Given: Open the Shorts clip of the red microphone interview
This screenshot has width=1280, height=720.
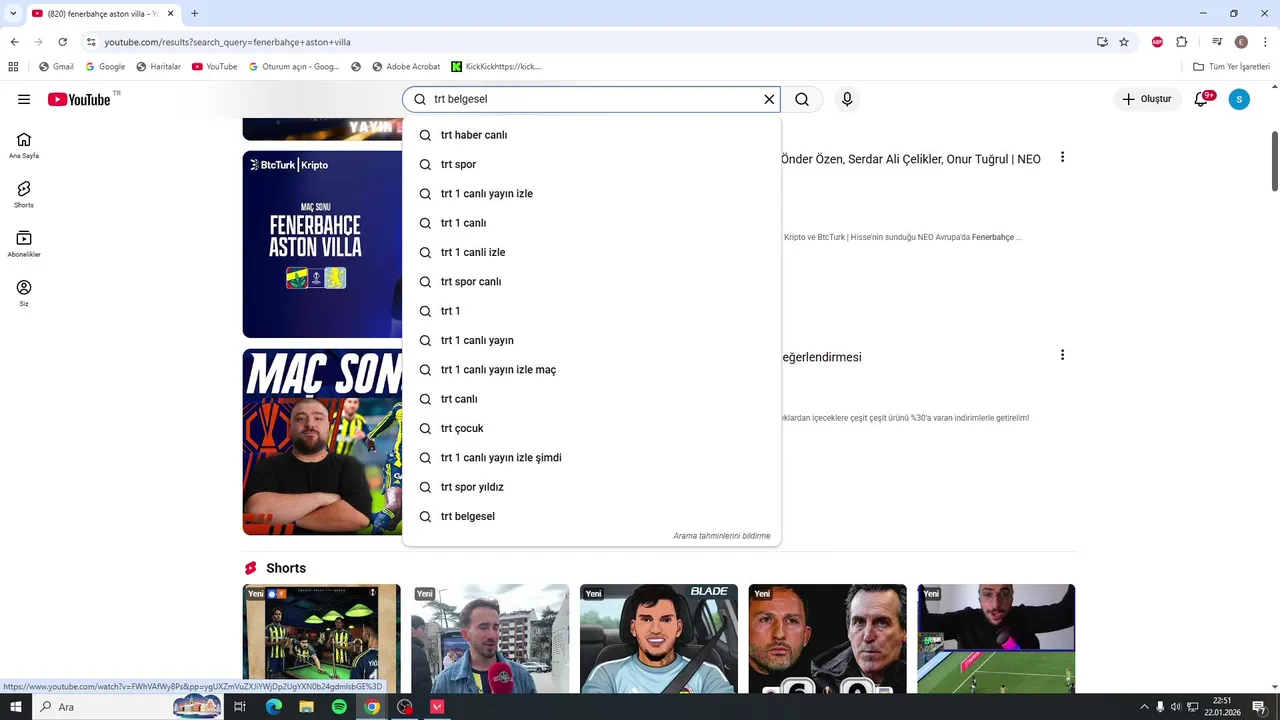Looking at the screenshot, I should pos(490,639).
